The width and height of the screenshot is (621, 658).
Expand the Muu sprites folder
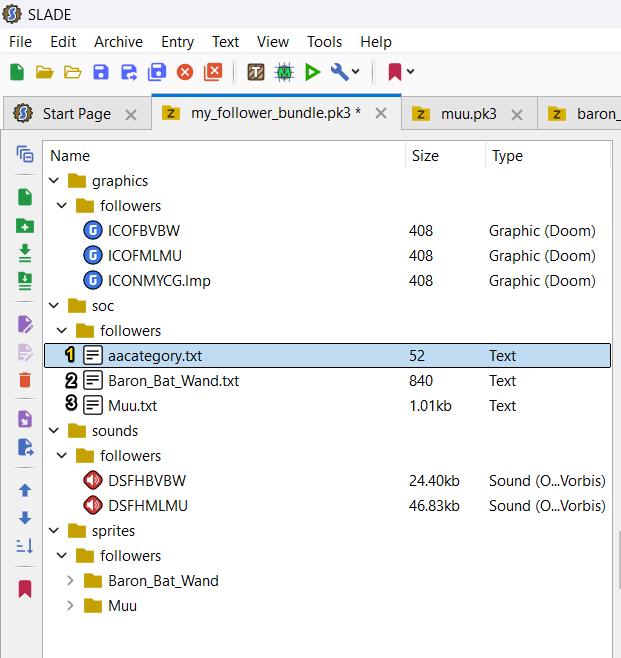(x=70, y=606)
